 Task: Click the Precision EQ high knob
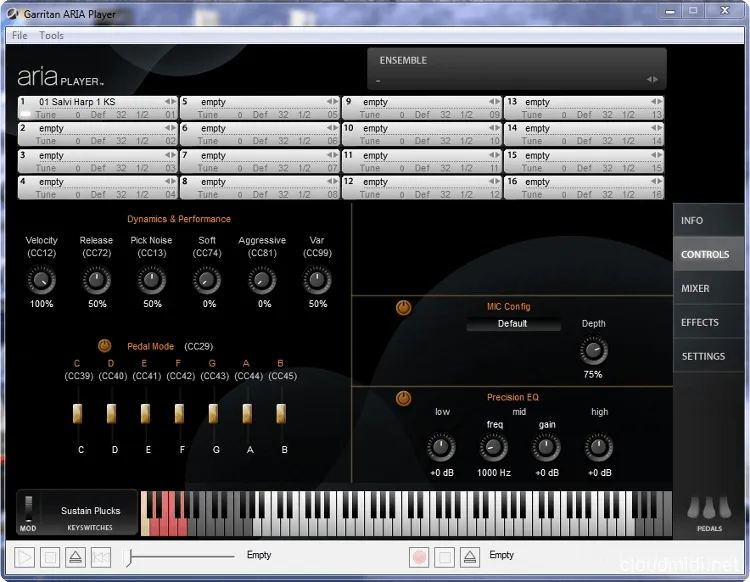(599, 447)
